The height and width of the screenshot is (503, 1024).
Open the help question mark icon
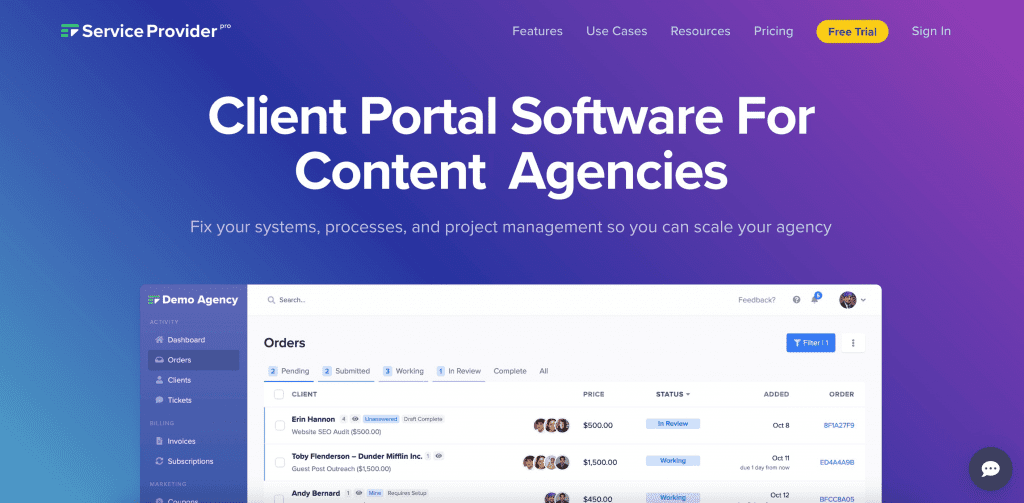(796, 300)
